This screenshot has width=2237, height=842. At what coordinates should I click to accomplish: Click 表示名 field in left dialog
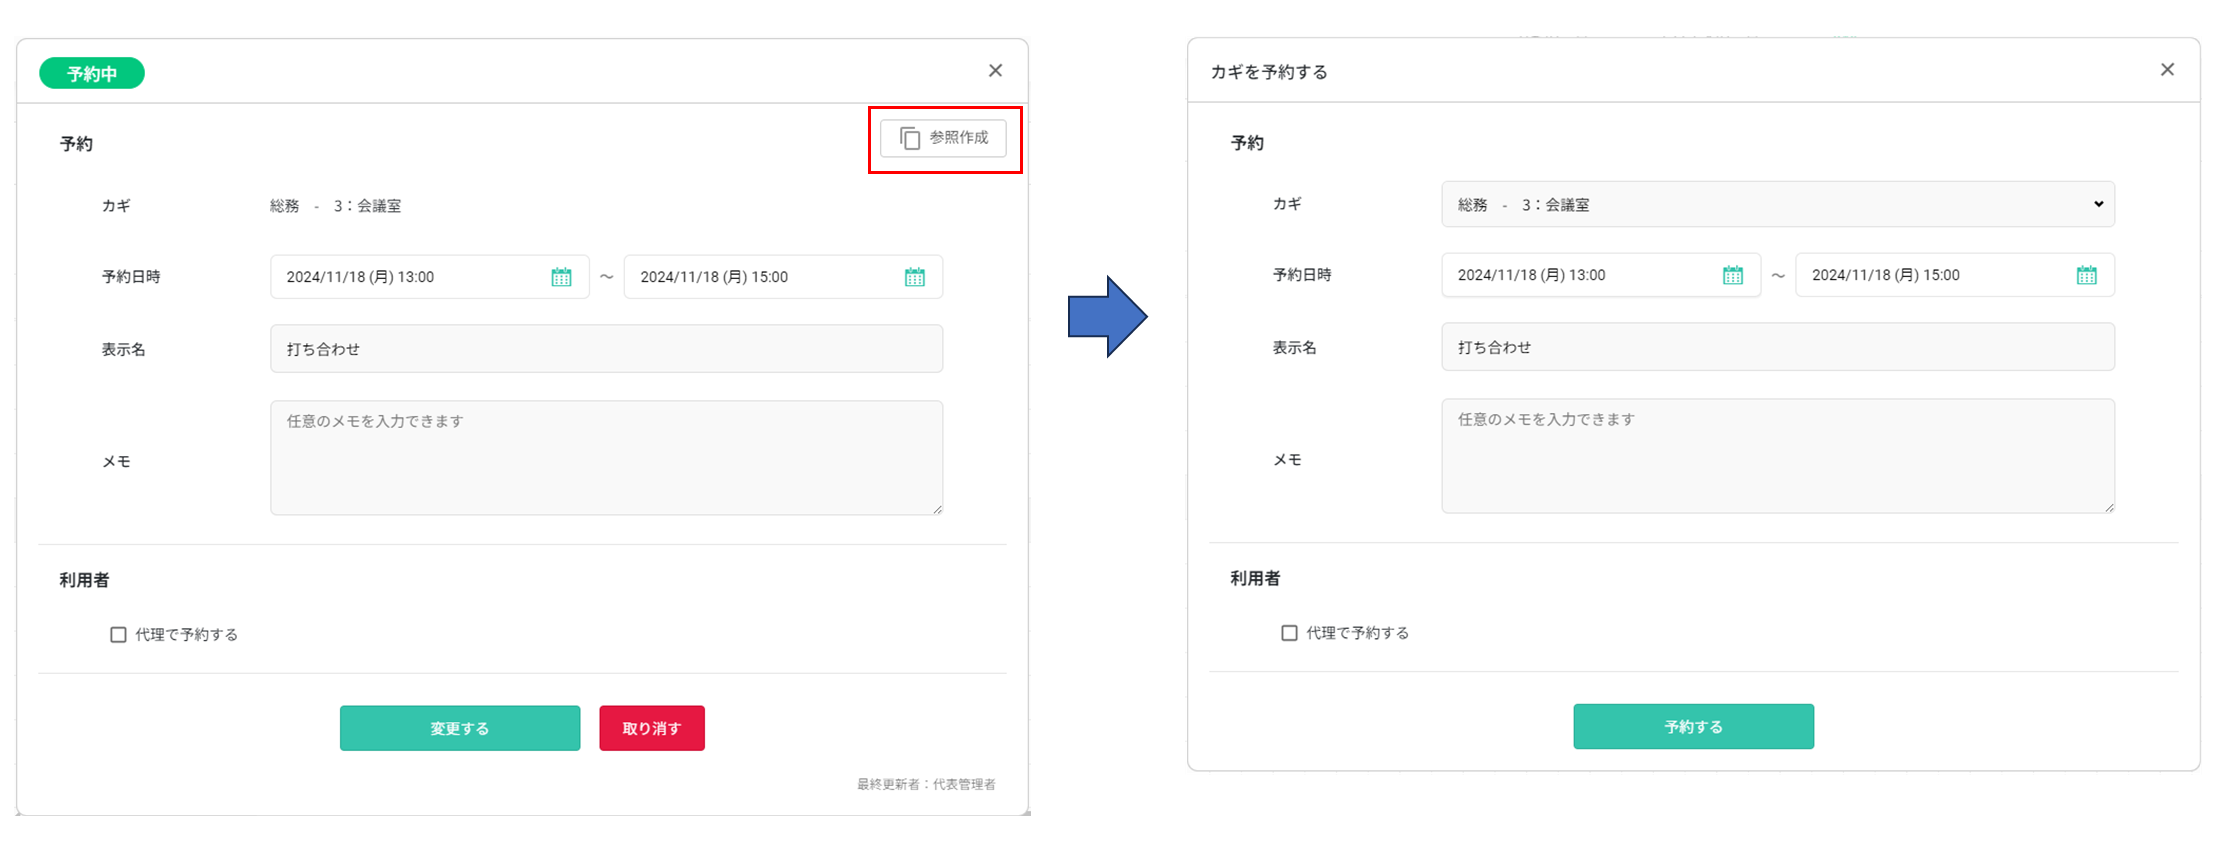pos(606,349)
